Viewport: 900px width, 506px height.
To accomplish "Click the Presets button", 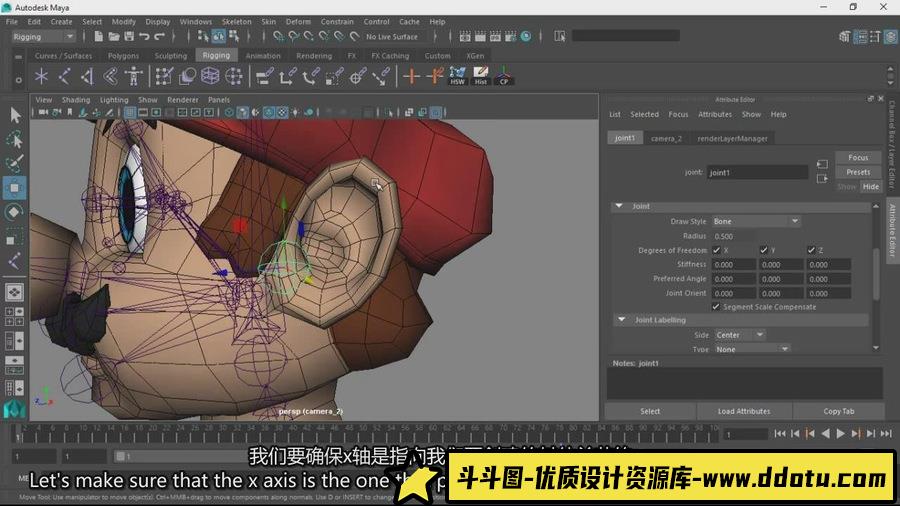I will click(x=858, y=172).
